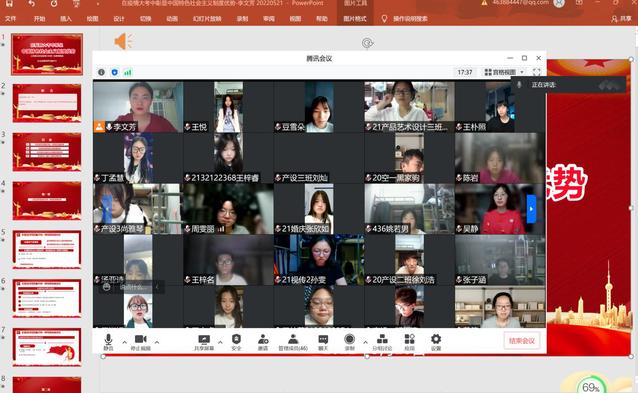The width and height of the screenshot is (638, 393).
Task: Start recording with the record icon
Action: (x=350, y=342)
